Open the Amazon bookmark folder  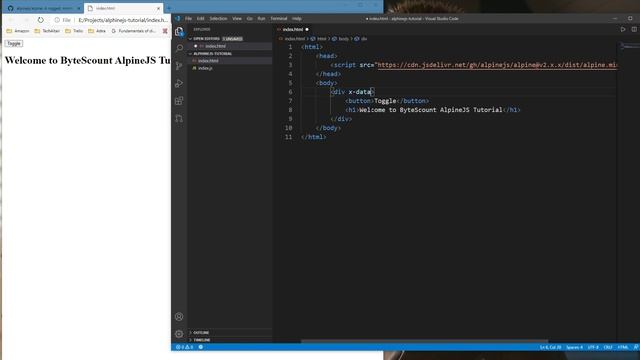click(18, 31)
